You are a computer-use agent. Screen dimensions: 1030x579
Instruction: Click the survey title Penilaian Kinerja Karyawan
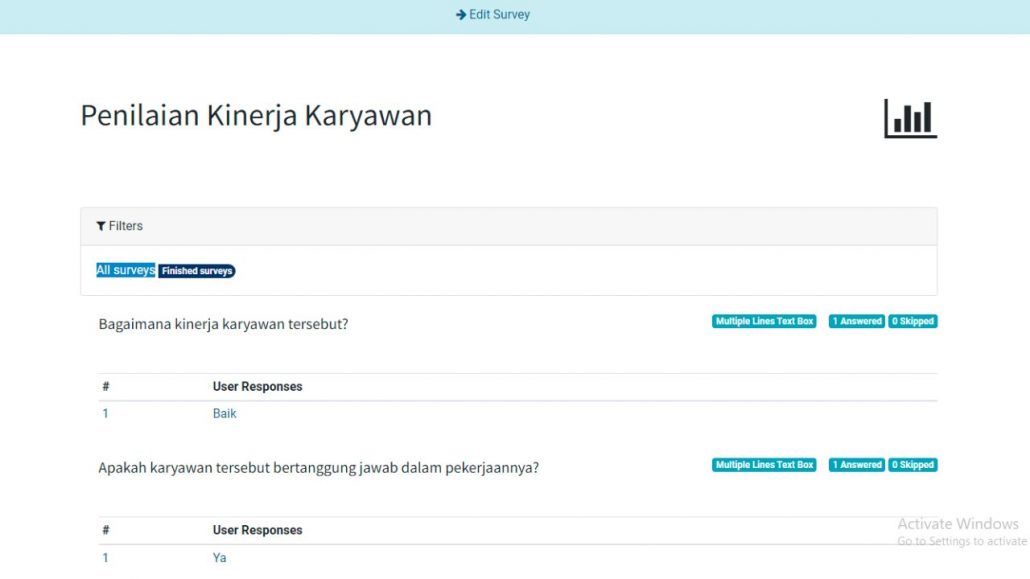pos(256,116)
